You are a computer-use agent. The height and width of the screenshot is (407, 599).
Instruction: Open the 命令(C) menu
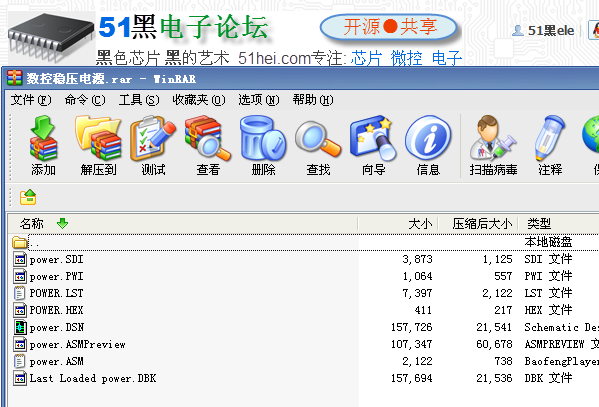pyautogui.click(x=85, y=100)
